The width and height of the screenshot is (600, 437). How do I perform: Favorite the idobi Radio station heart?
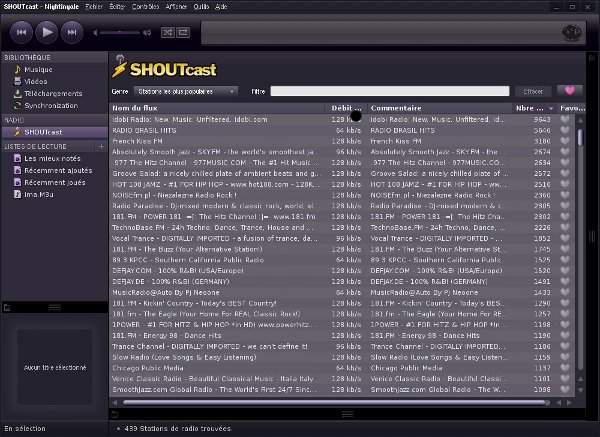click(565, 119)
